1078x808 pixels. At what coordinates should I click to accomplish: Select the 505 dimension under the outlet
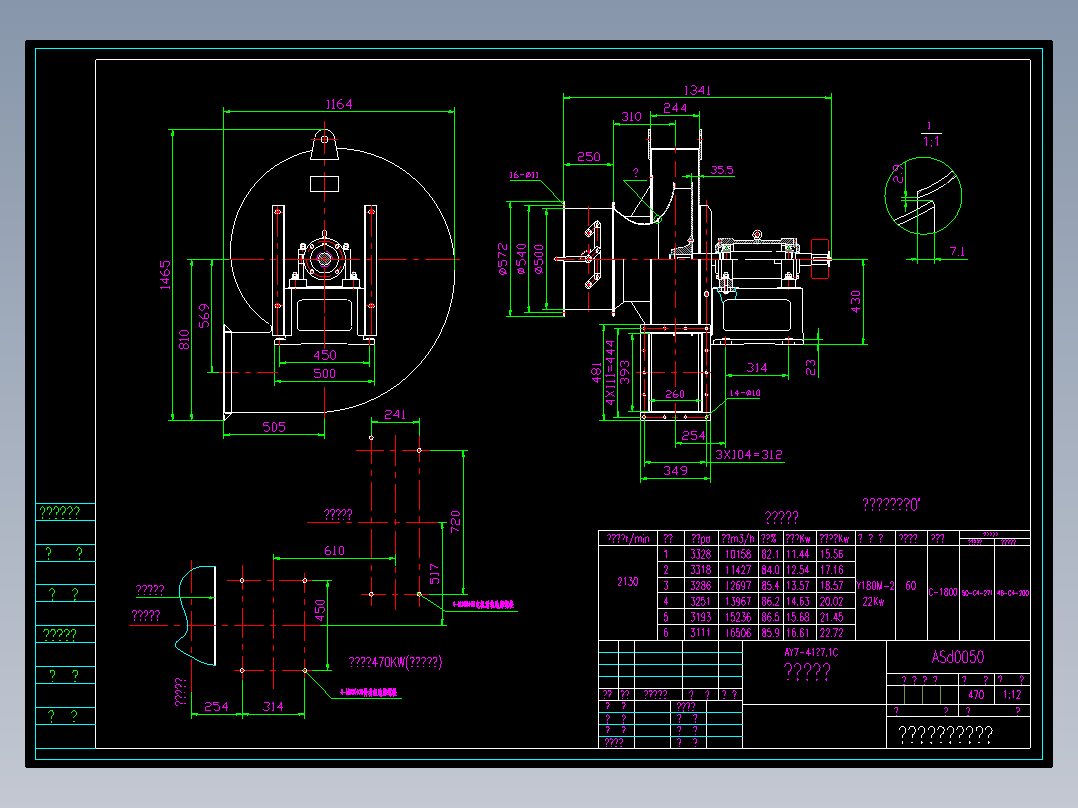[274, 427]
